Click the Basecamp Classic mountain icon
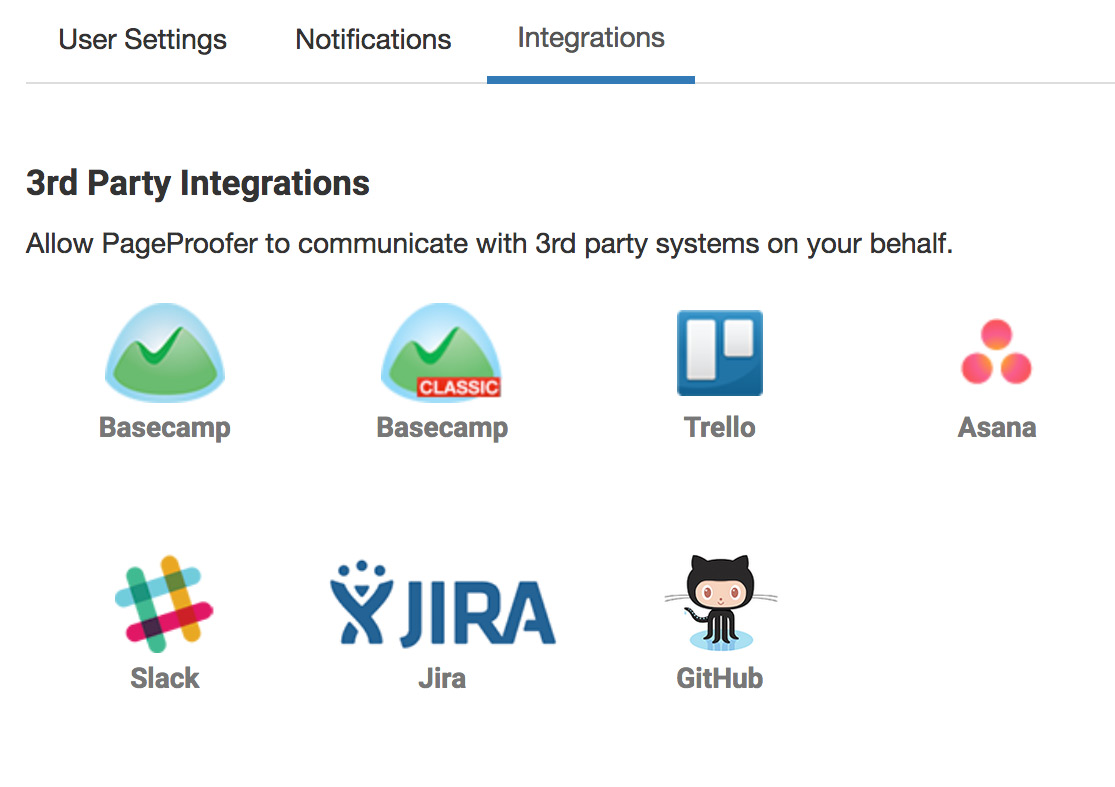Viewport: 1115px width, 787px height. click(441, 345)
